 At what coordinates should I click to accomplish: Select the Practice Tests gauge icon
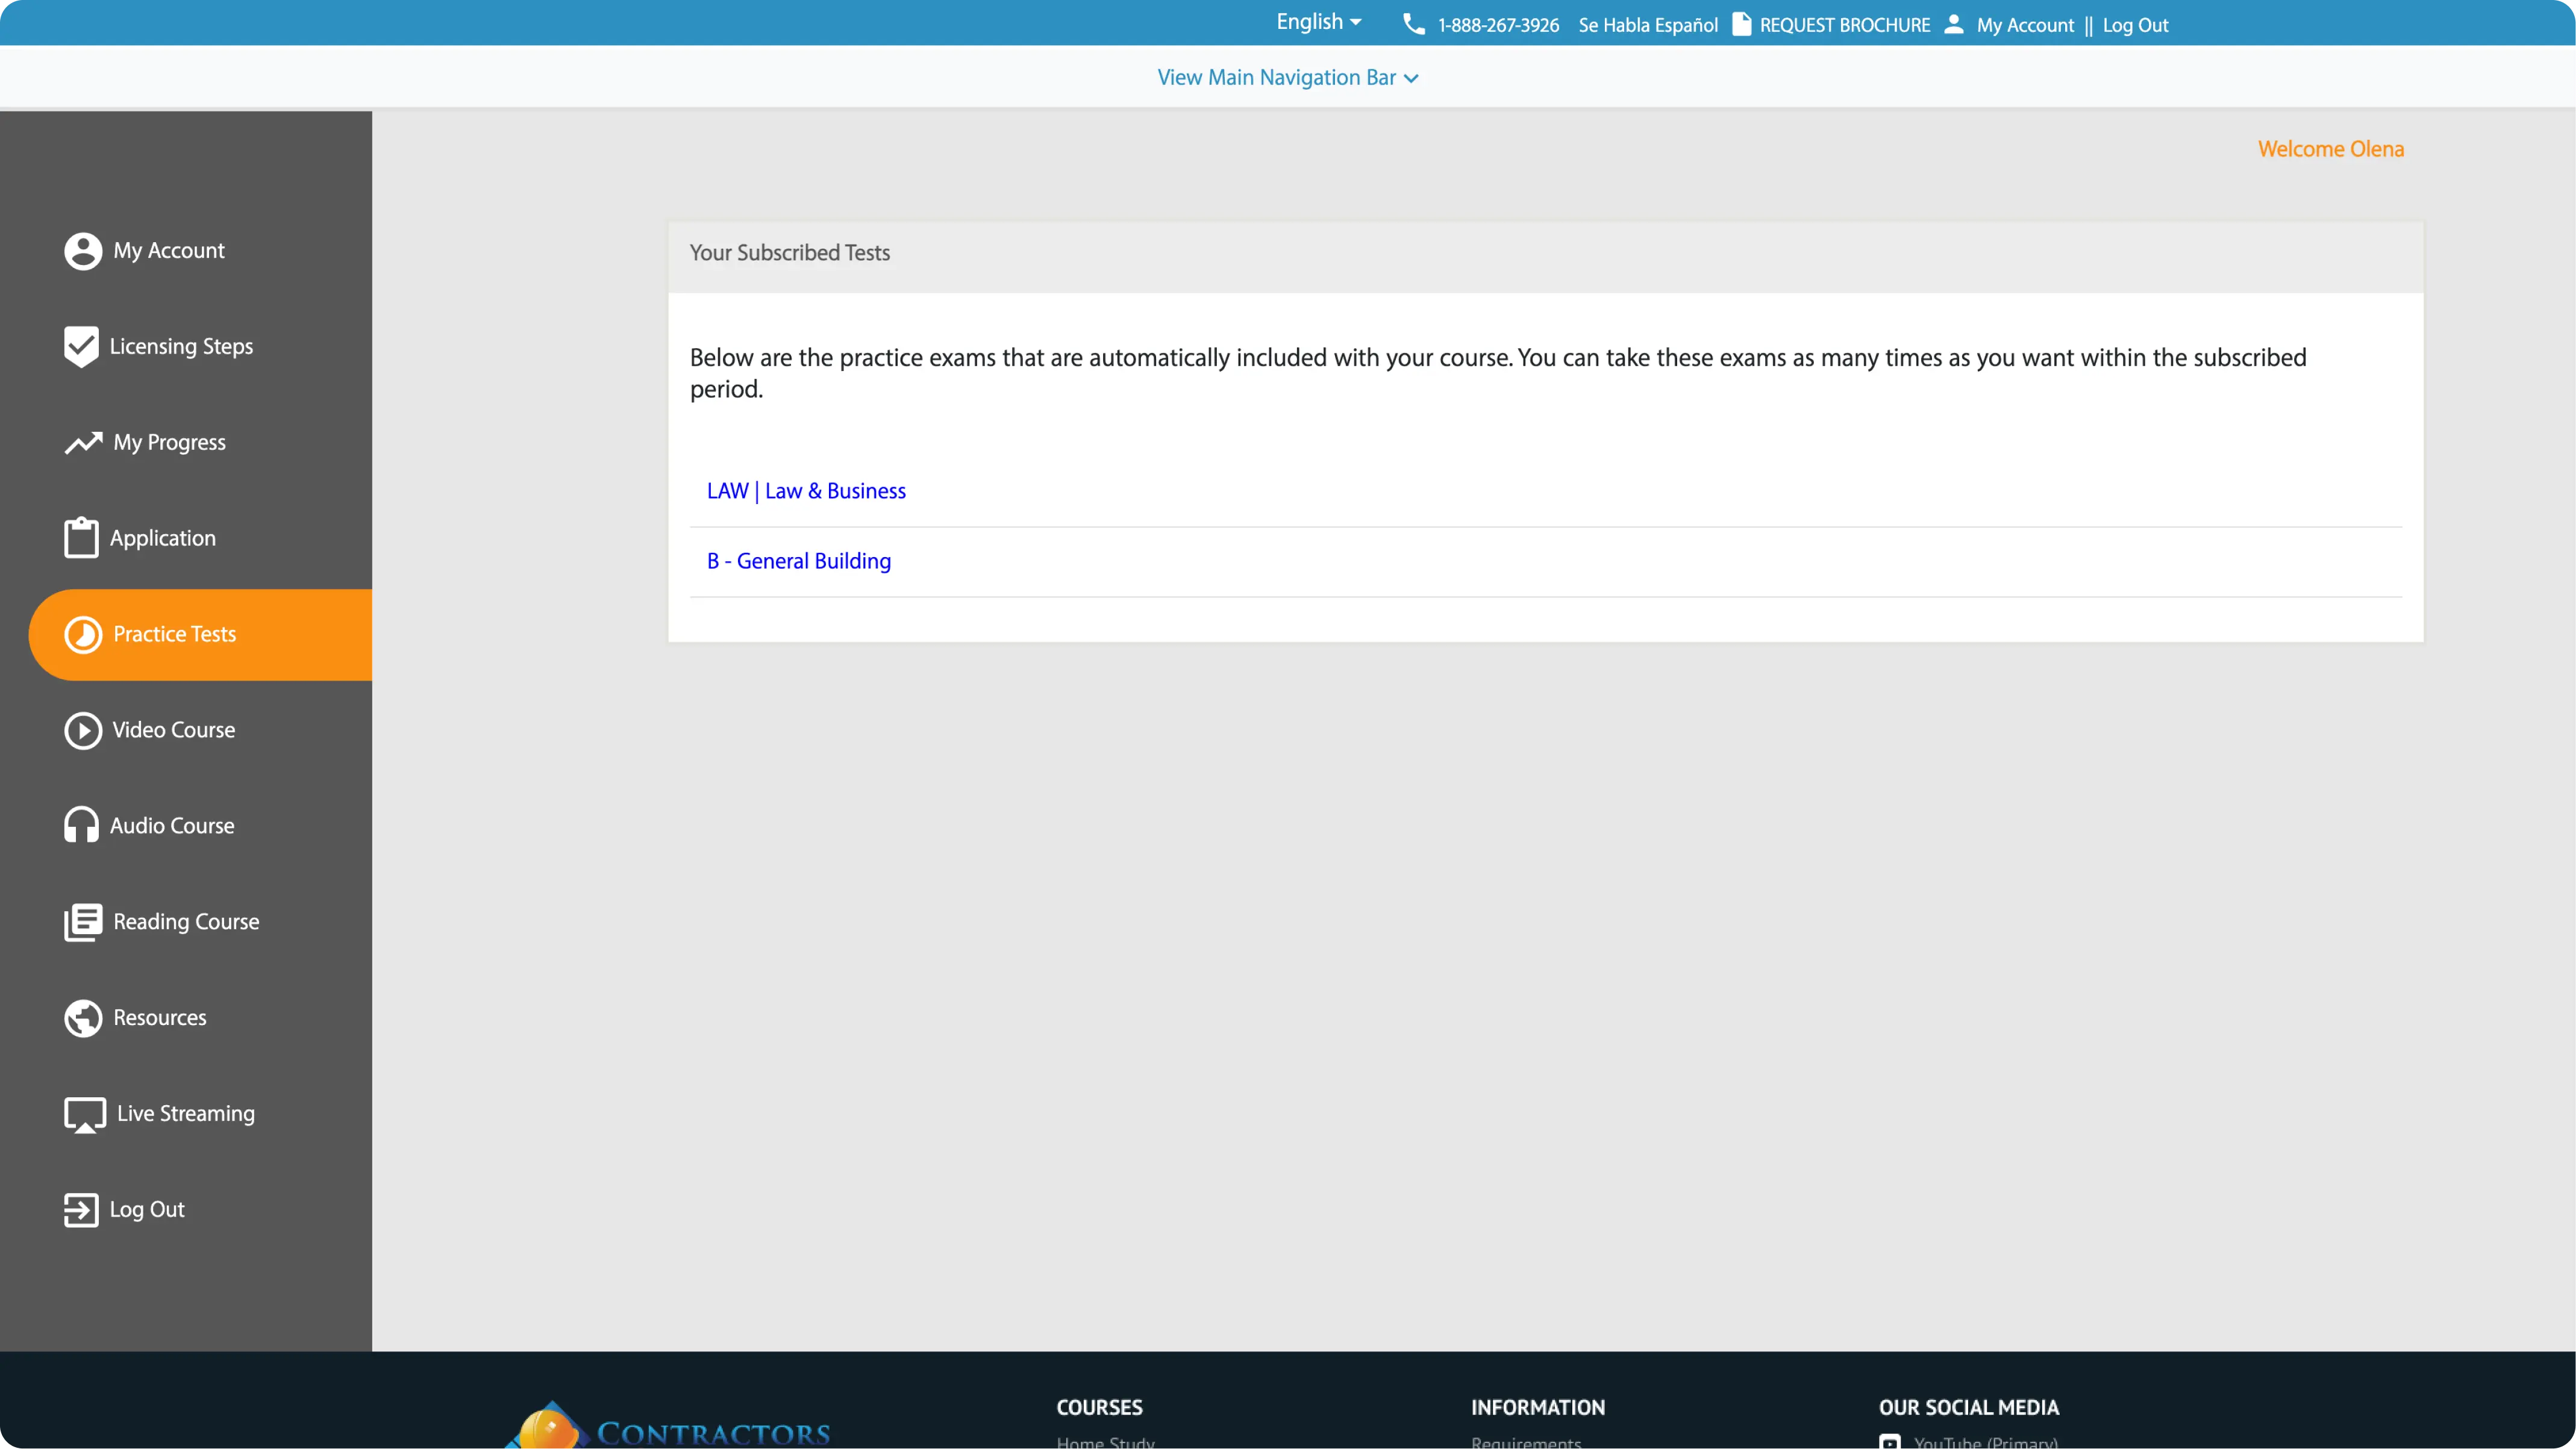[x=82, y=634]
